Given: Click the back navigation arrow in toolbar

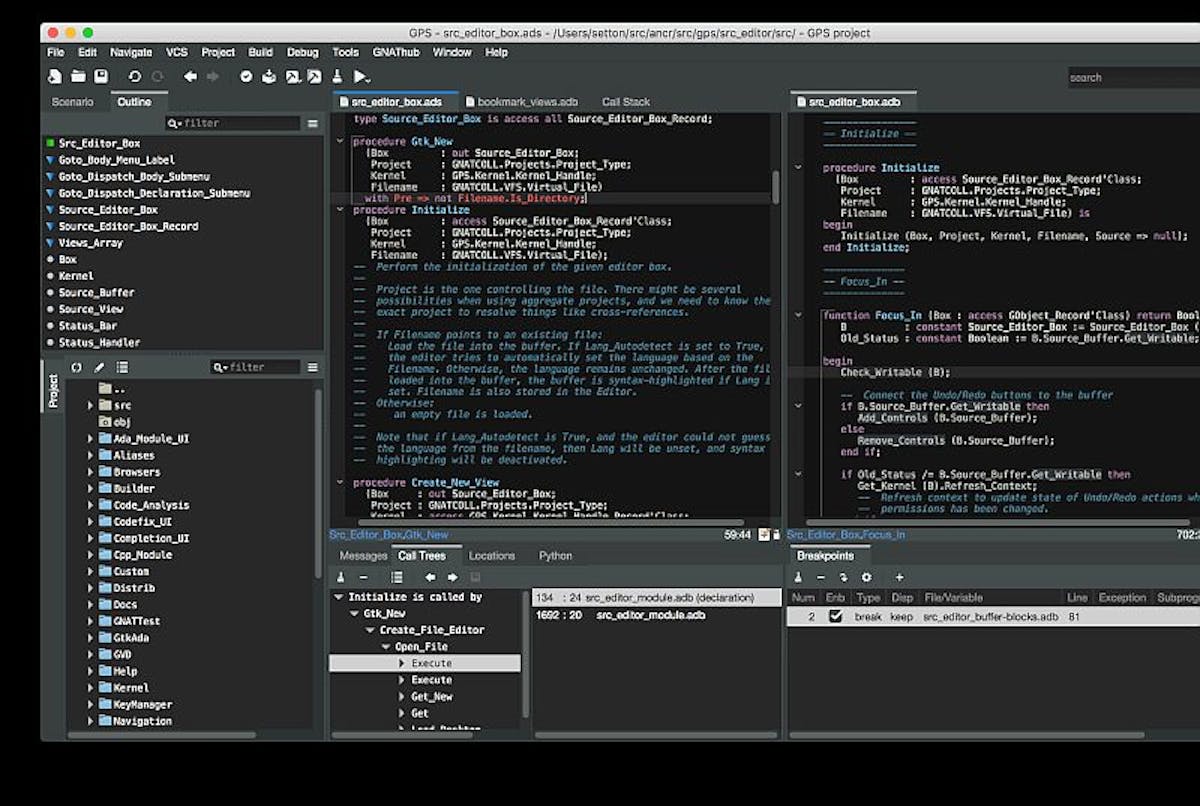Looking at the screenshot, I should [x=190, y=77].
